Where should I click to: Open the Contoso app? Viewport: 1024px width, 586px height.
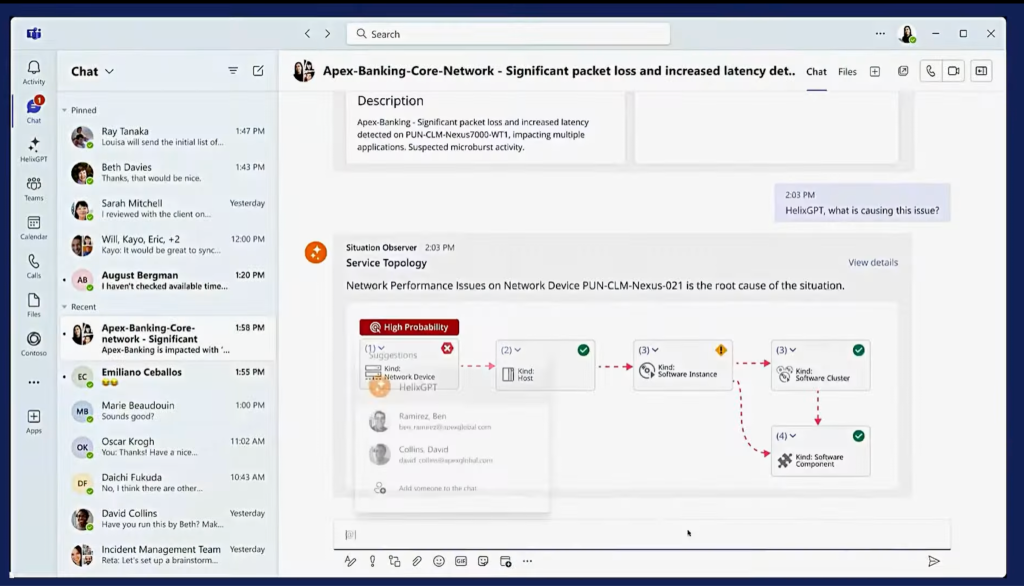click(x=34, y=344)
